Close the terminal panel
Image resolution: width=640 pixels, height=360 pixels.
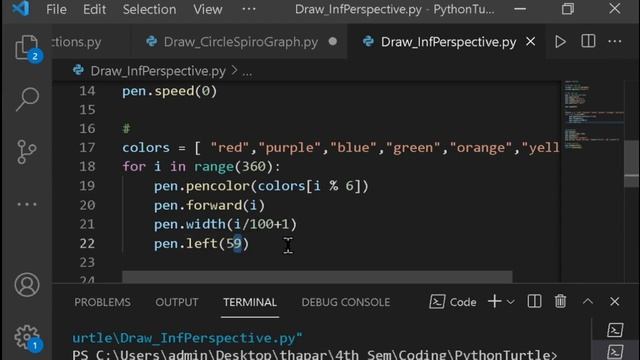pos(615,302)
